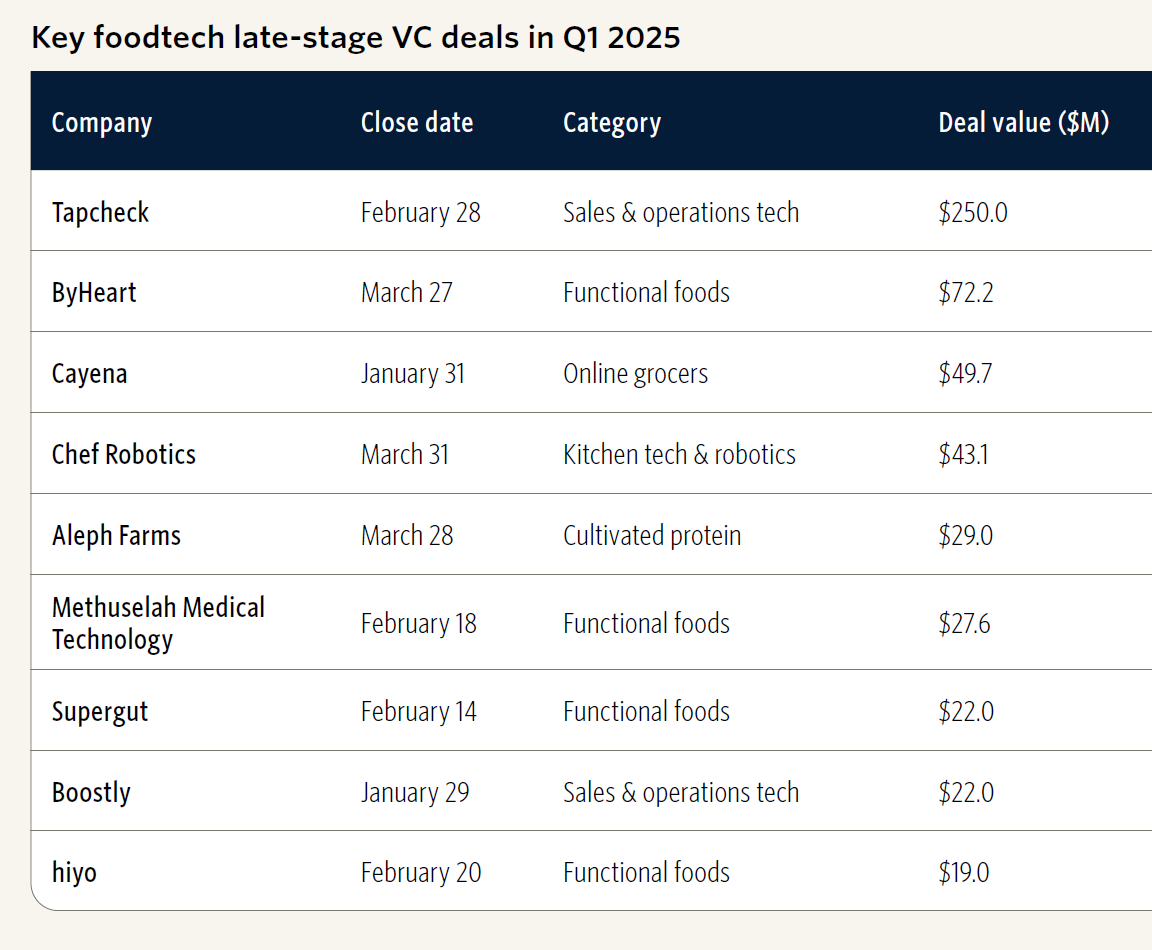This screenshot has height=950, width=1152.
Task: Click the Category column header
Action: click(612, 123)
